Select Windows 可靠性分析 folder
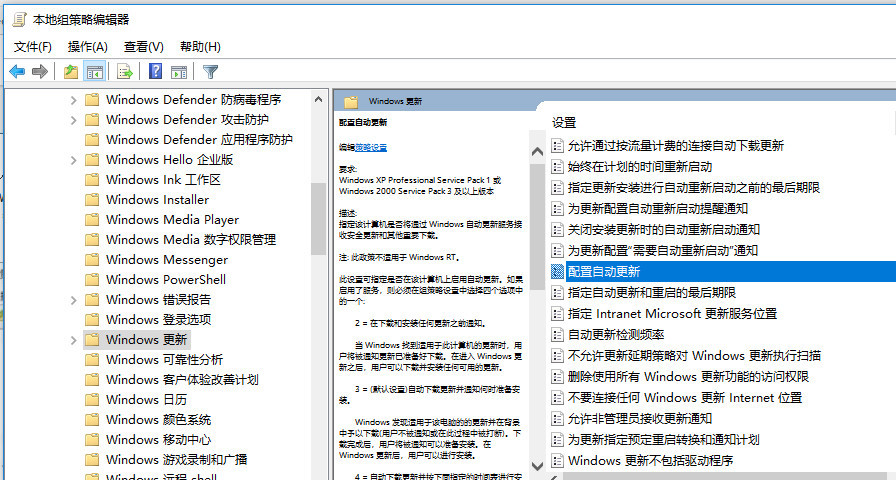This screenshot has width=896, height=480. [164, 360]
